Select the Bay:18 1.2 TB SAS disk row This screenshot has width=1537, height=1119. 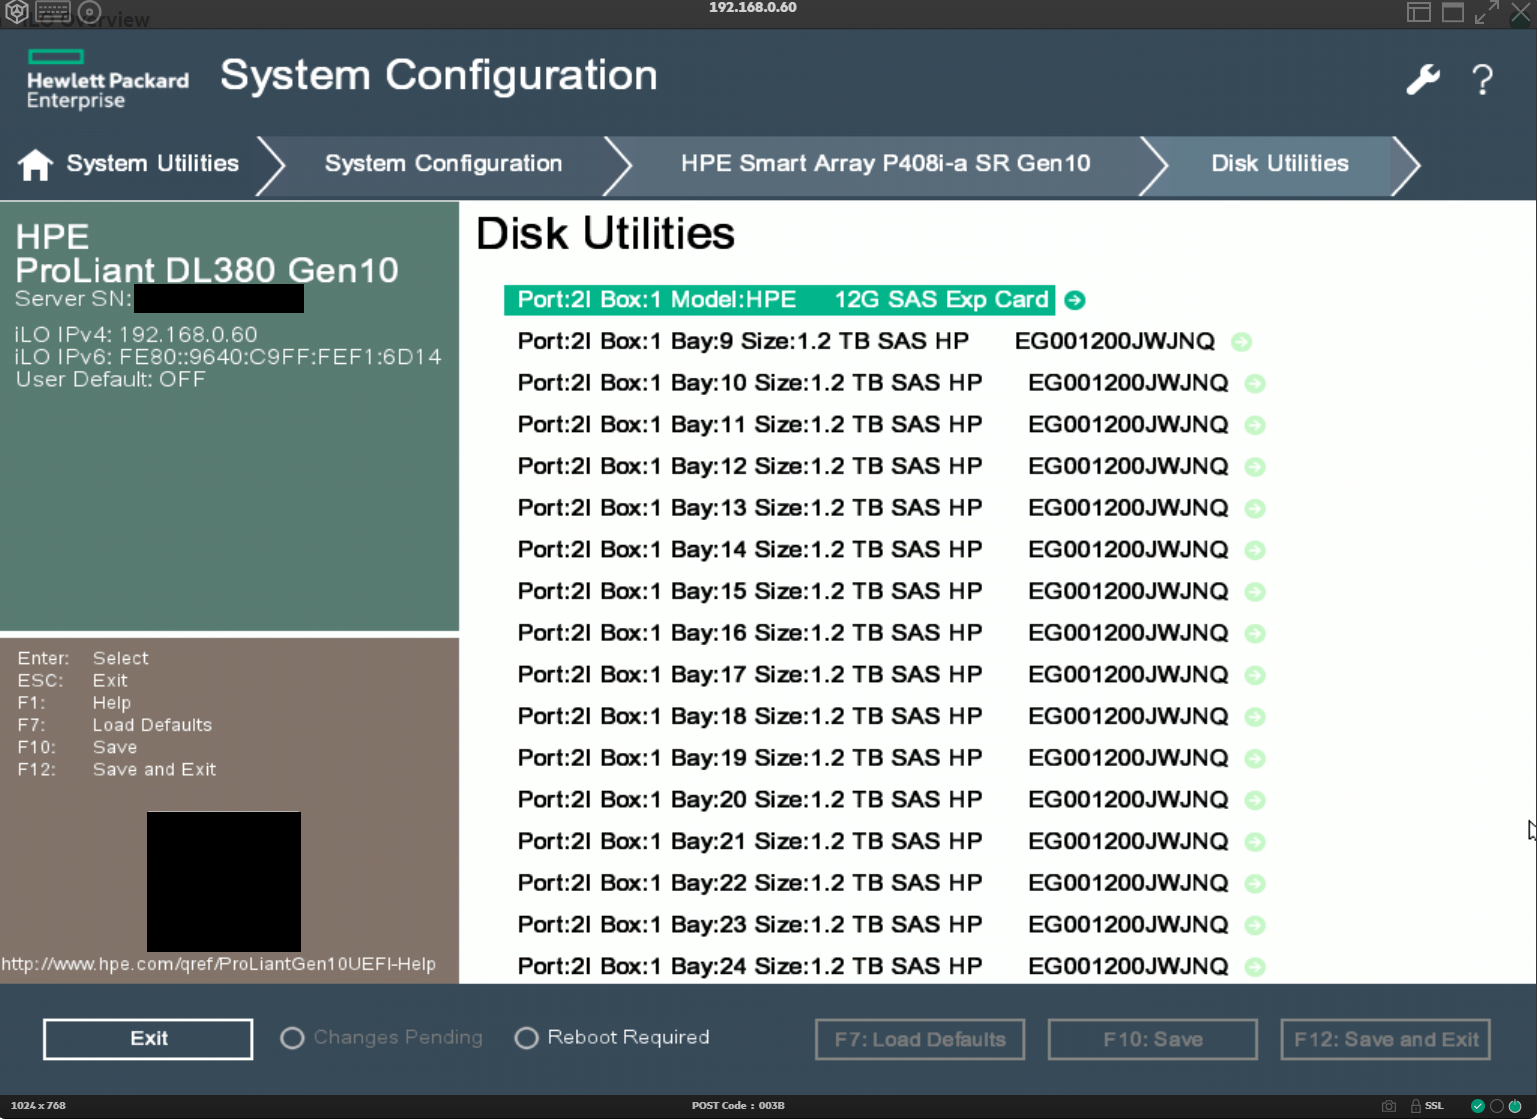tap(873, 717)
